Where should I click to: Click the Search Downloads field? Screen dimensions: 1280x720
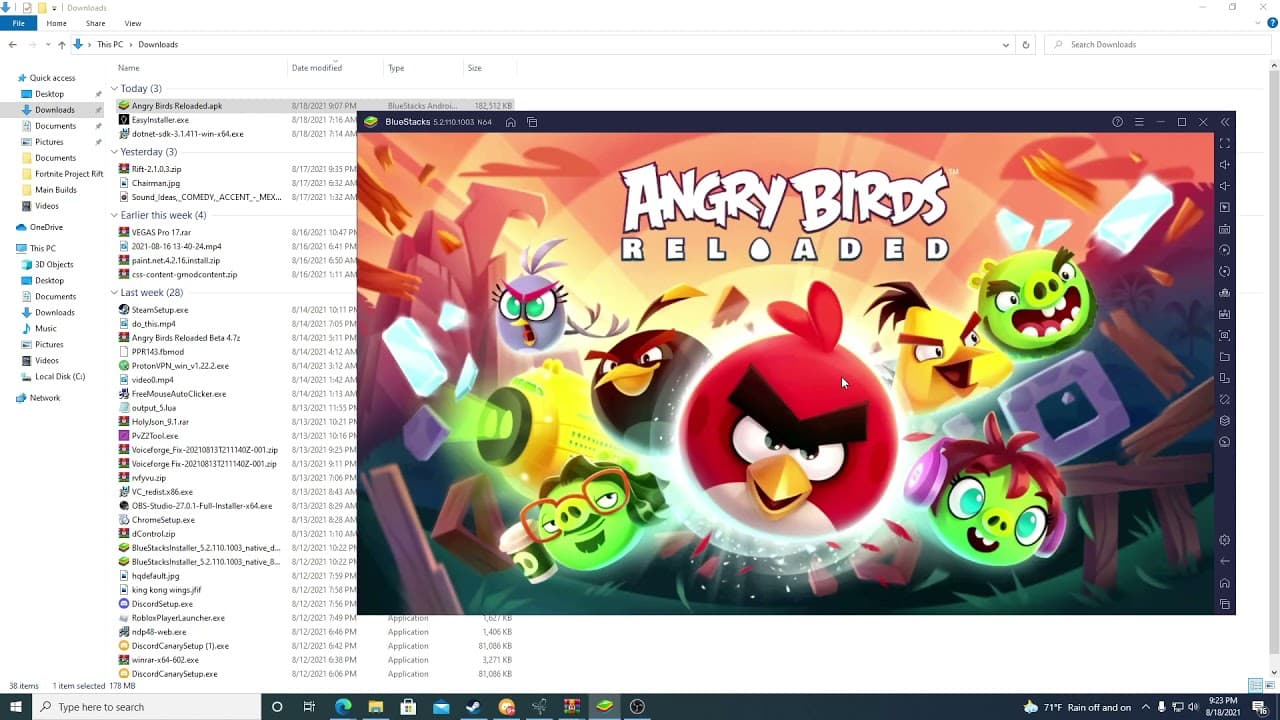(x=1160, y=45)
